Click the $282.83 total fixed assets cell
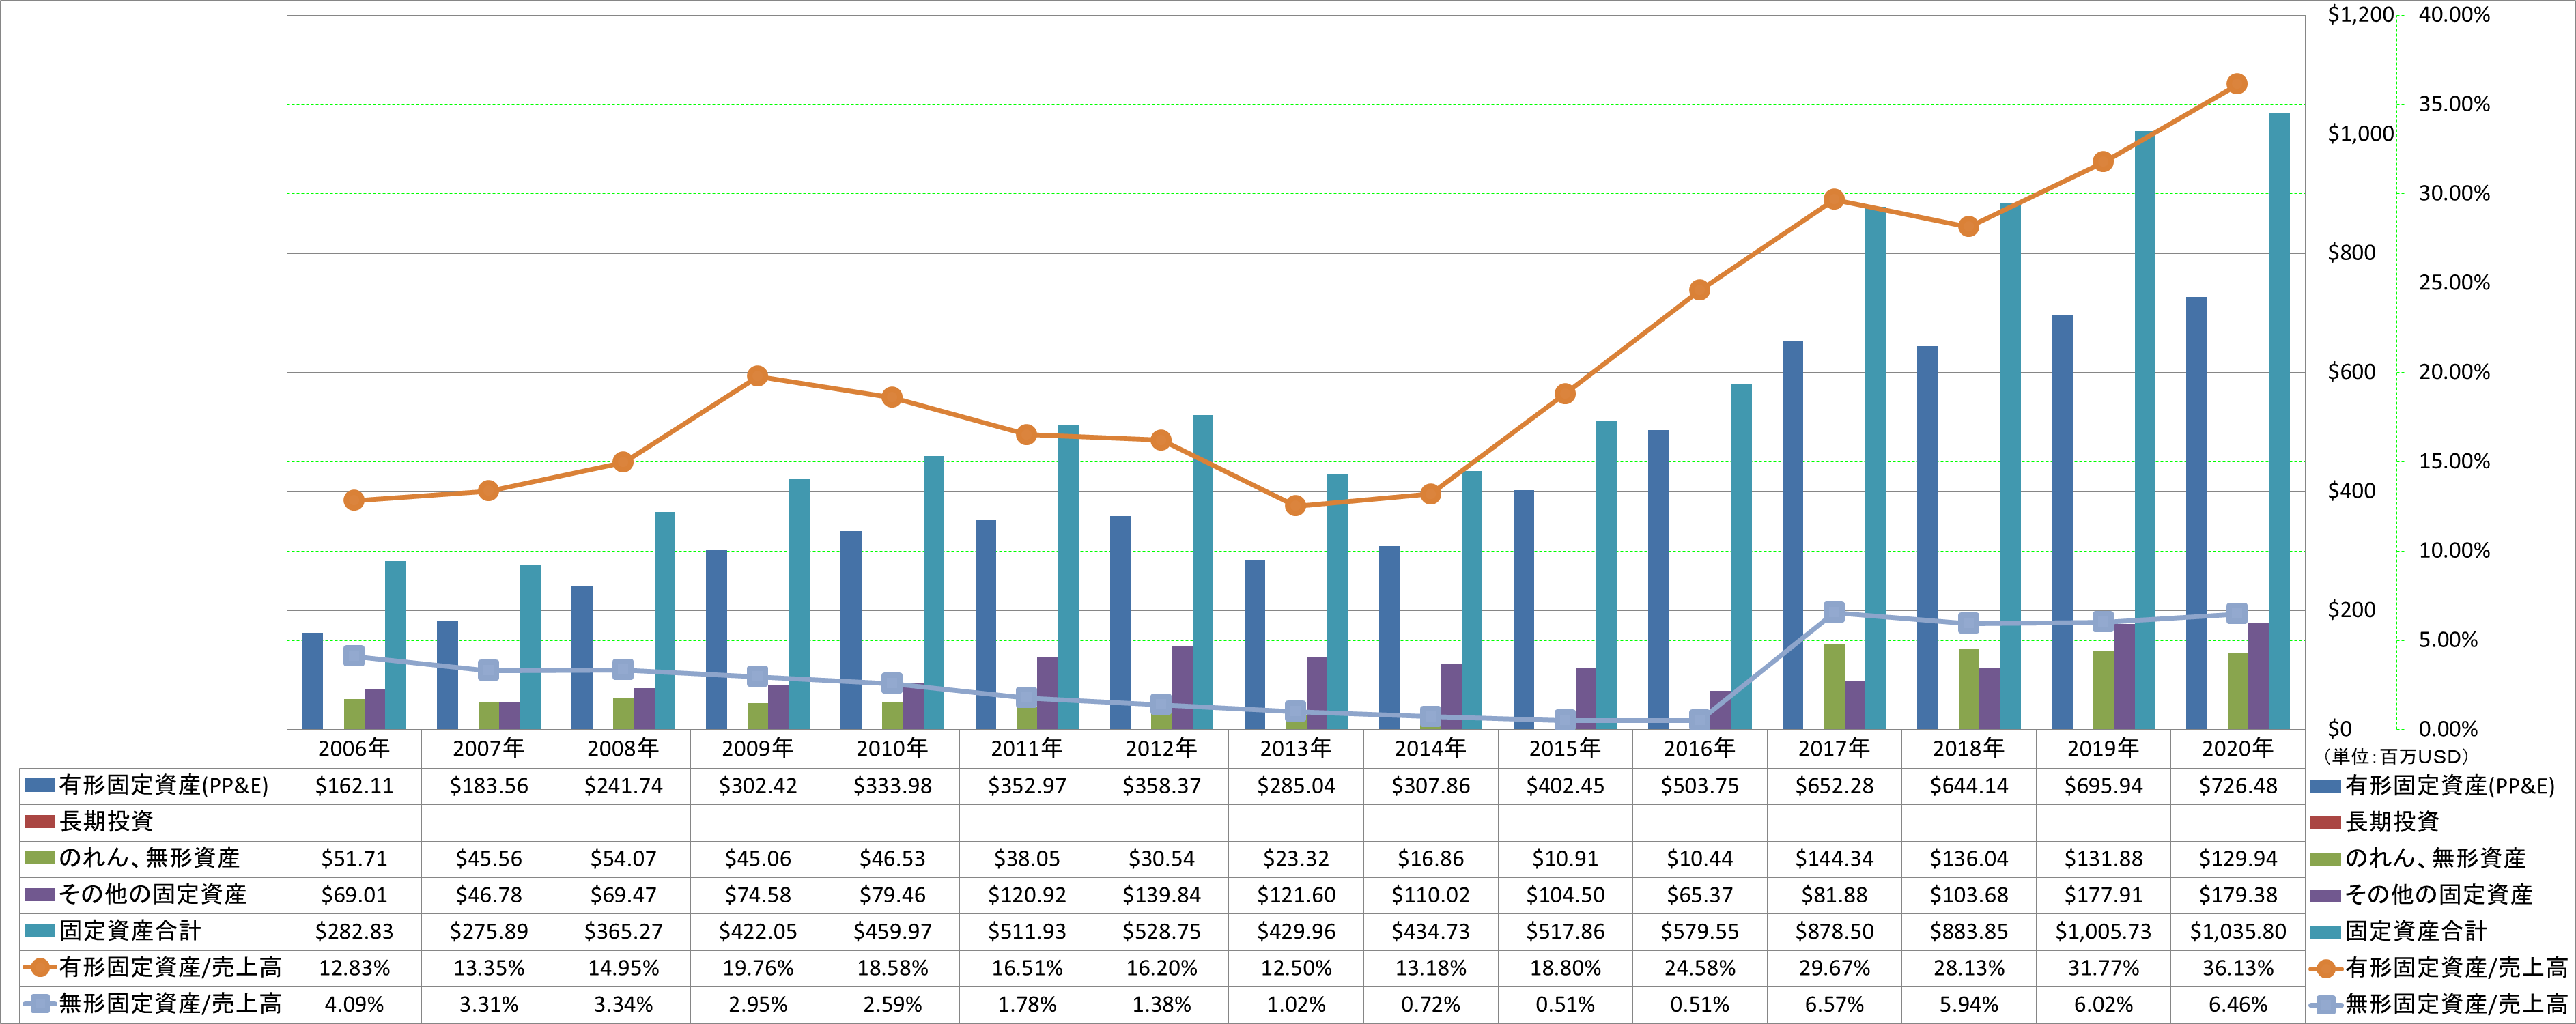Screen dimensions: 2576x1024 (x=354, y=931)
